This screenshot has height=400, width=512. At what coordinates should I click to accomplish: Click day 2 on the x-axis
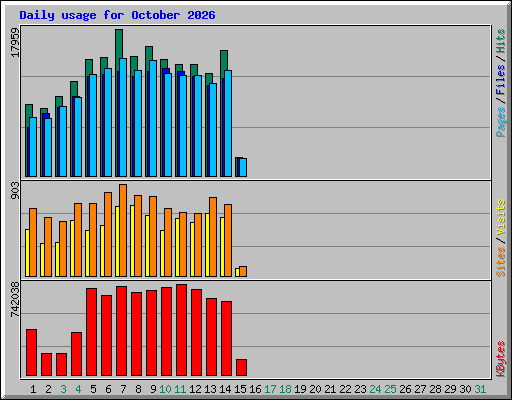48,389
